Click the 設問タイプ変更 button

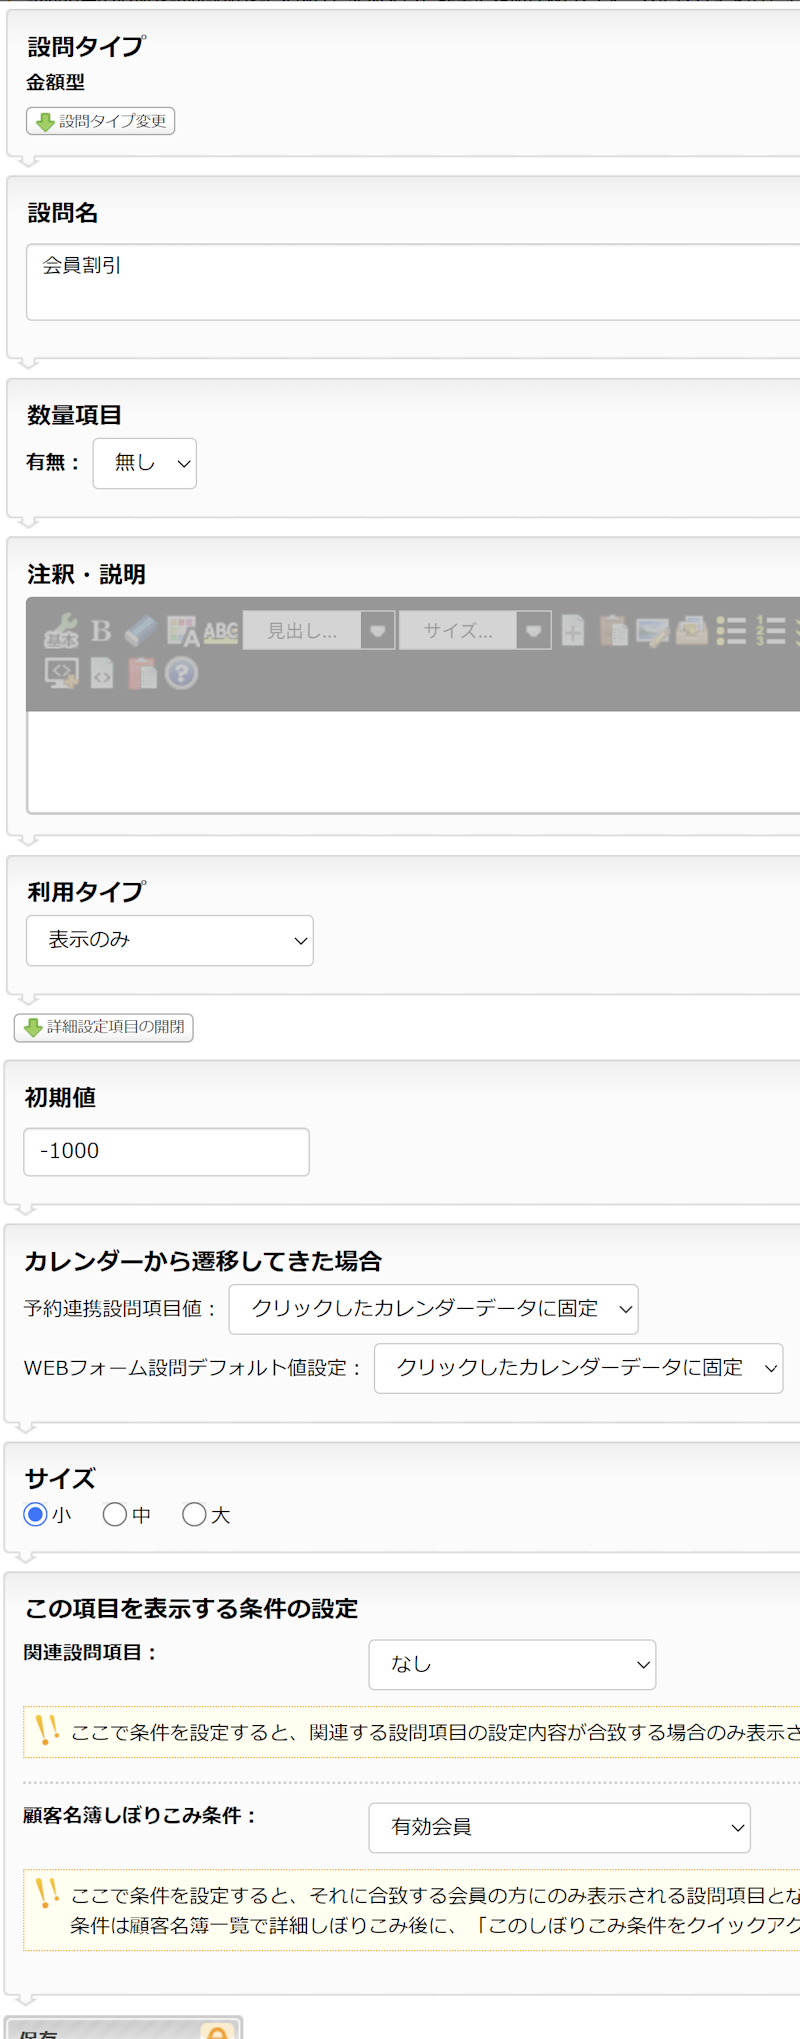pos(101,121)
